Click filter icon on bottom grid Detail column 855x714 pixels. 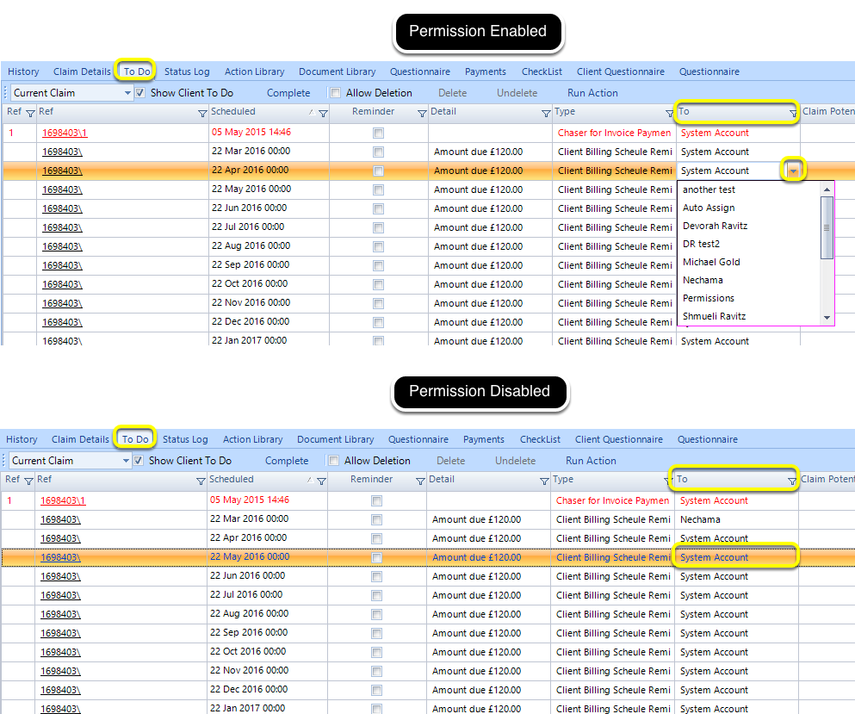click(x=544, y=481)
